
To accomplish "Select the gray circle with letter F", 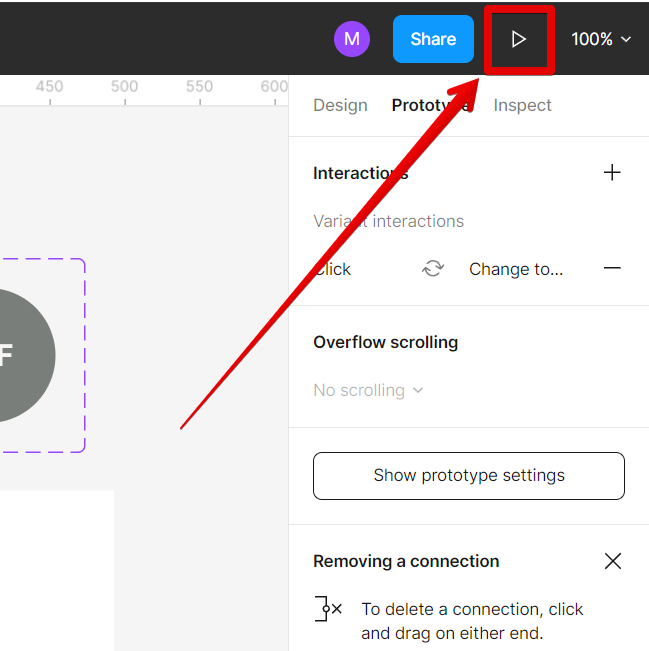I will (15, 355).
